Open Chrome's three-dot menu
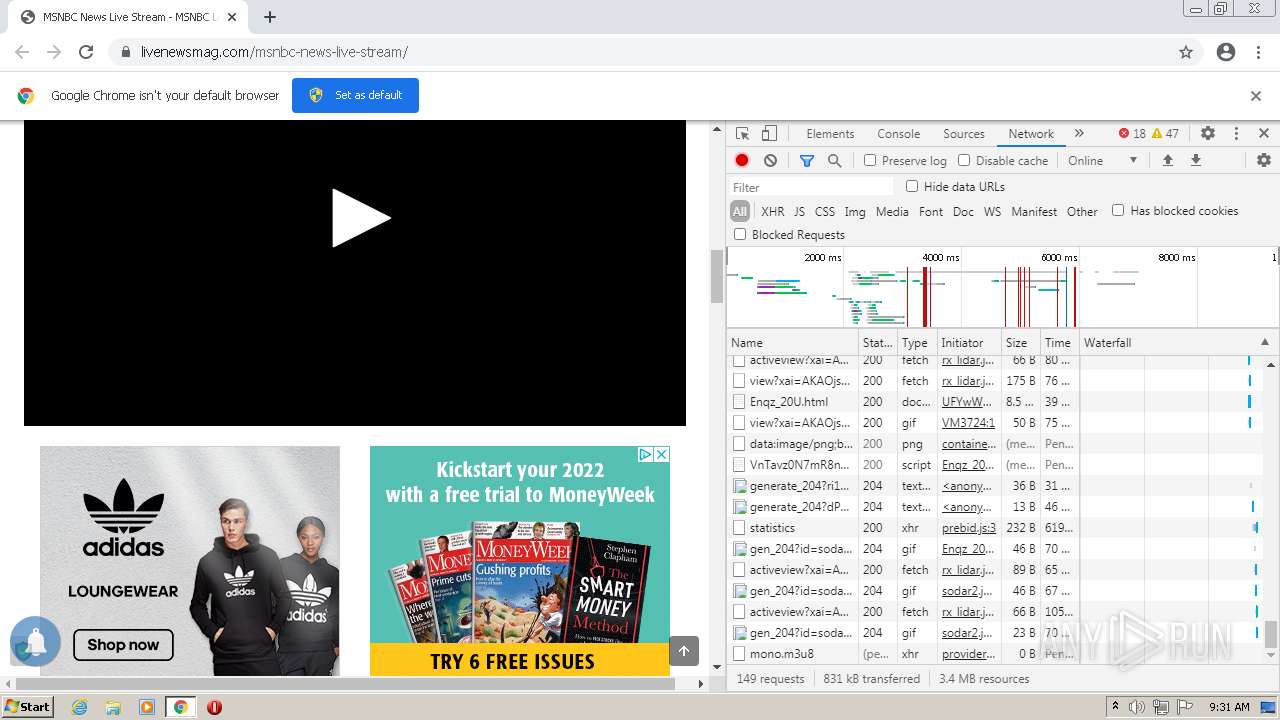This screenshot has height=720, width=1280. click(x=1258, y=52)
